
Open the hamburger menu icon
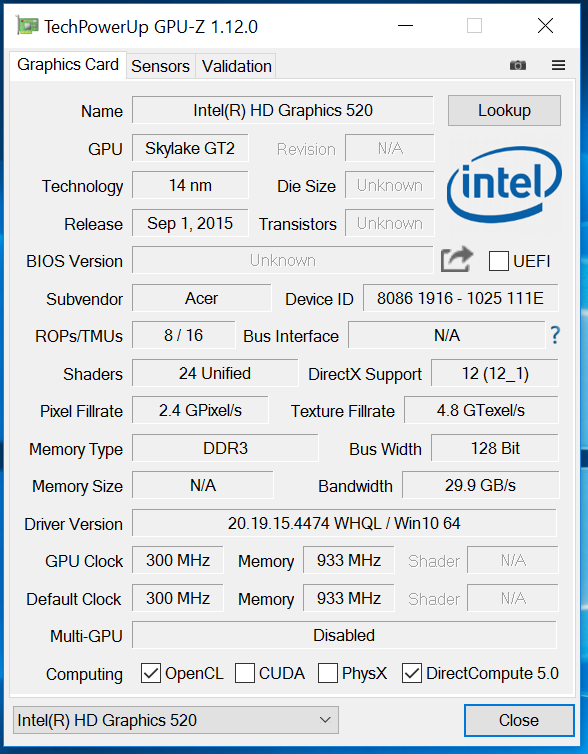point(558,65)
